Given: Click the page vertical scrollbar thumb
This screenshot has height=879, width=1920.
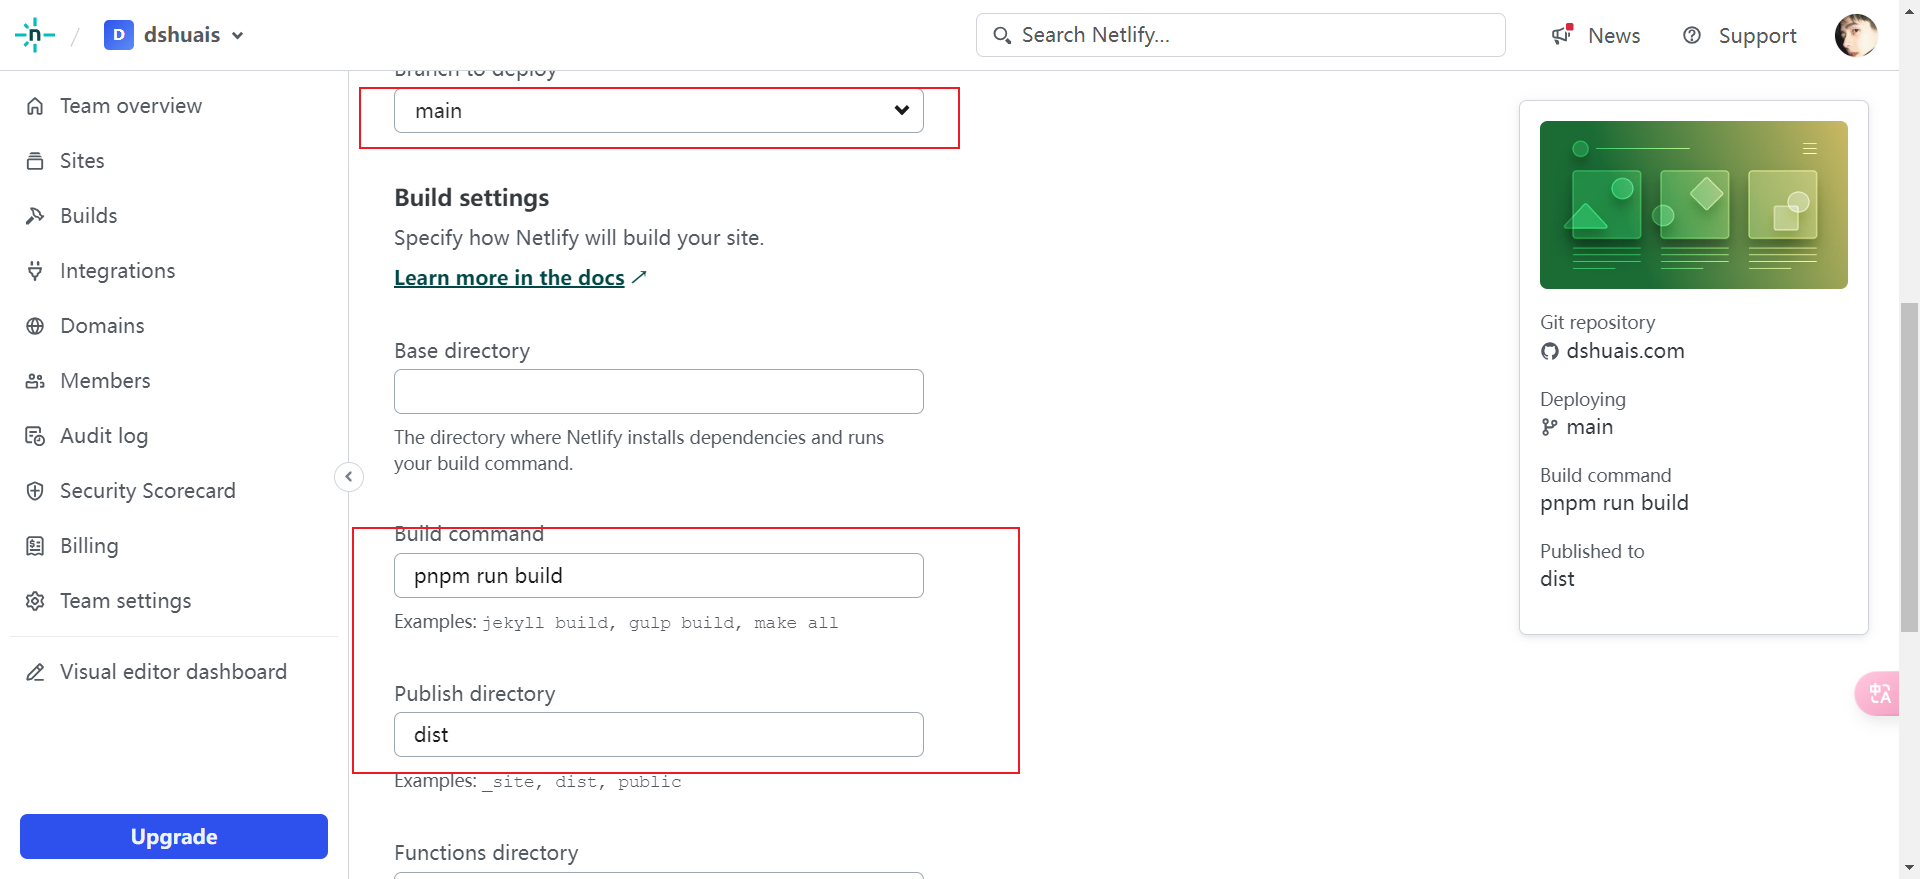Looking at the screenshot, I should [x=1910, y=467].
